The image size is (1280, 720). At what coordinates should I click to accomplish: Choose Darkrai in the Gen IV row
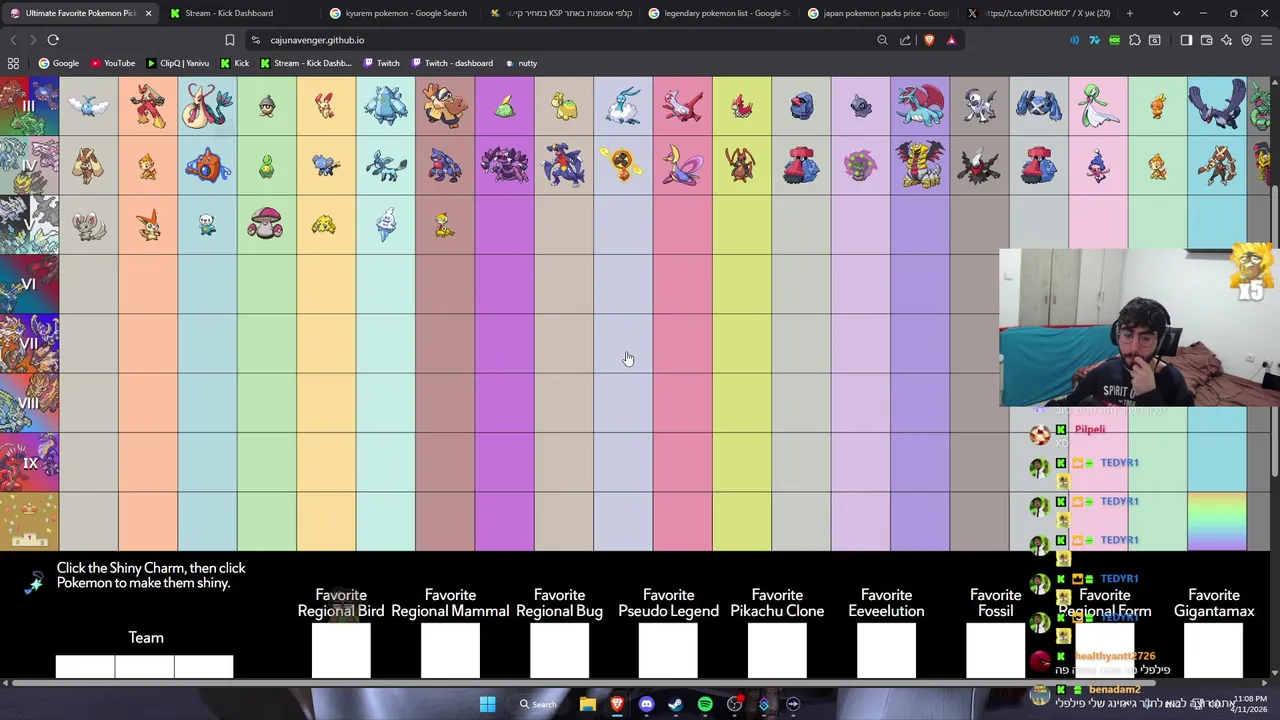click(979, 166)
